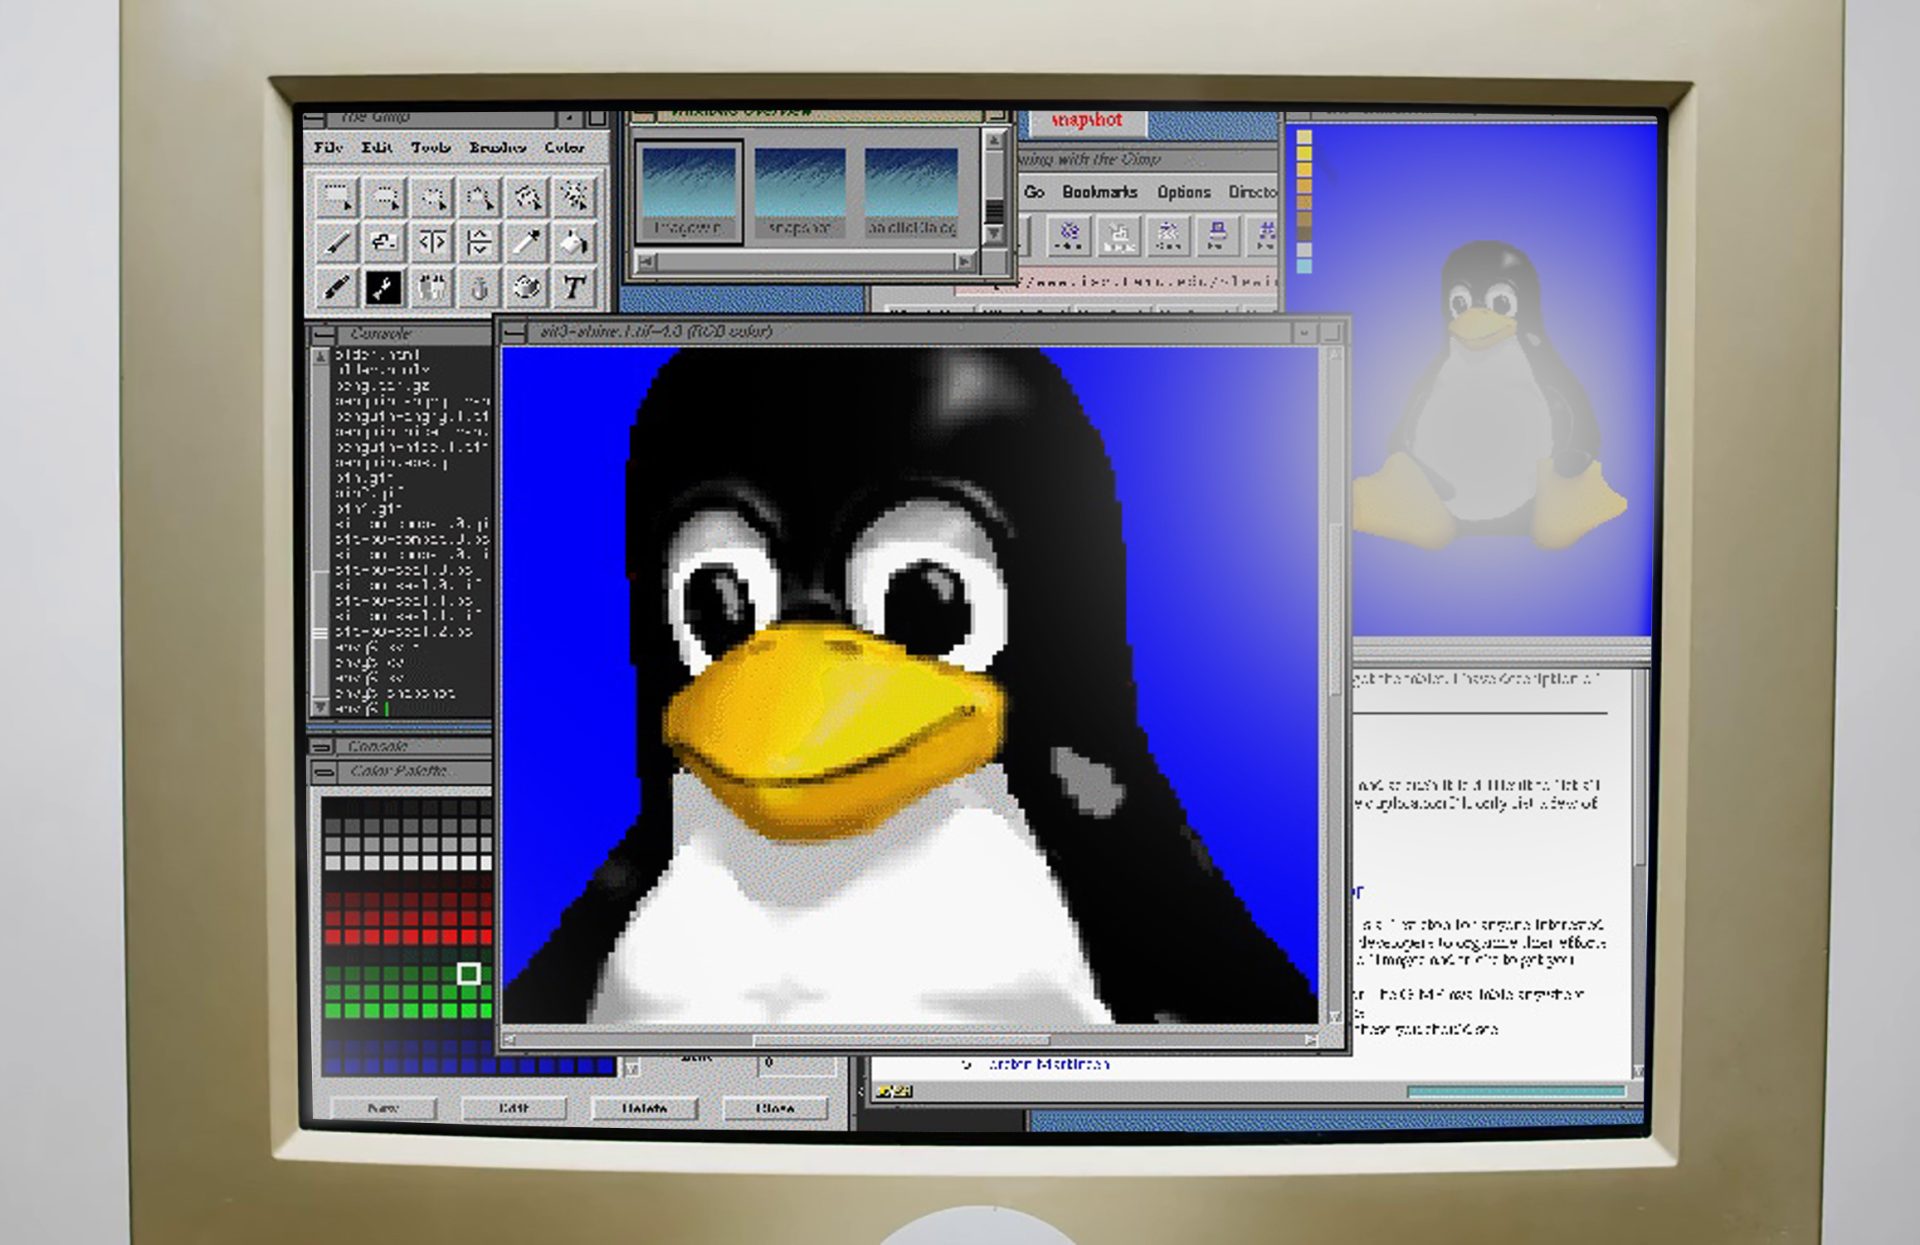Select the Color Picker eyedropper tool
The width and height of the screenshot is (1920, 1245).
click(527, 242)
